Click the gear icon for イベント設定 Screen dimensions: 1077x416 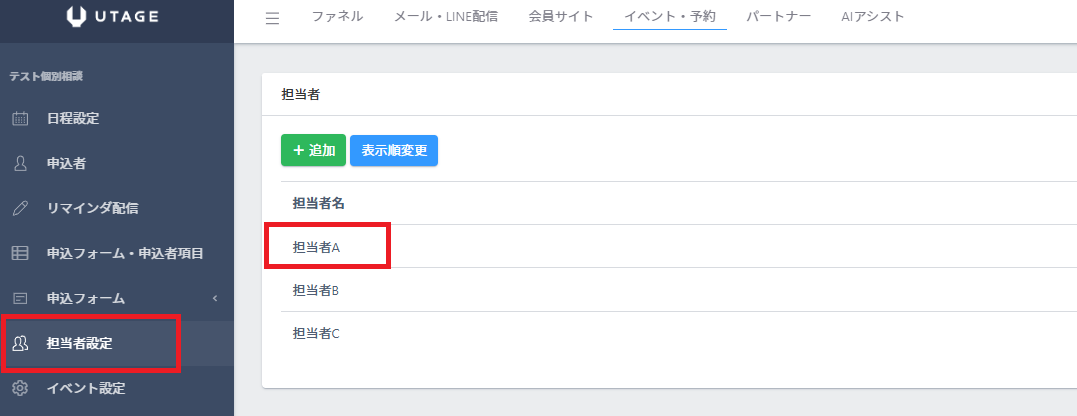pos(19,387)
